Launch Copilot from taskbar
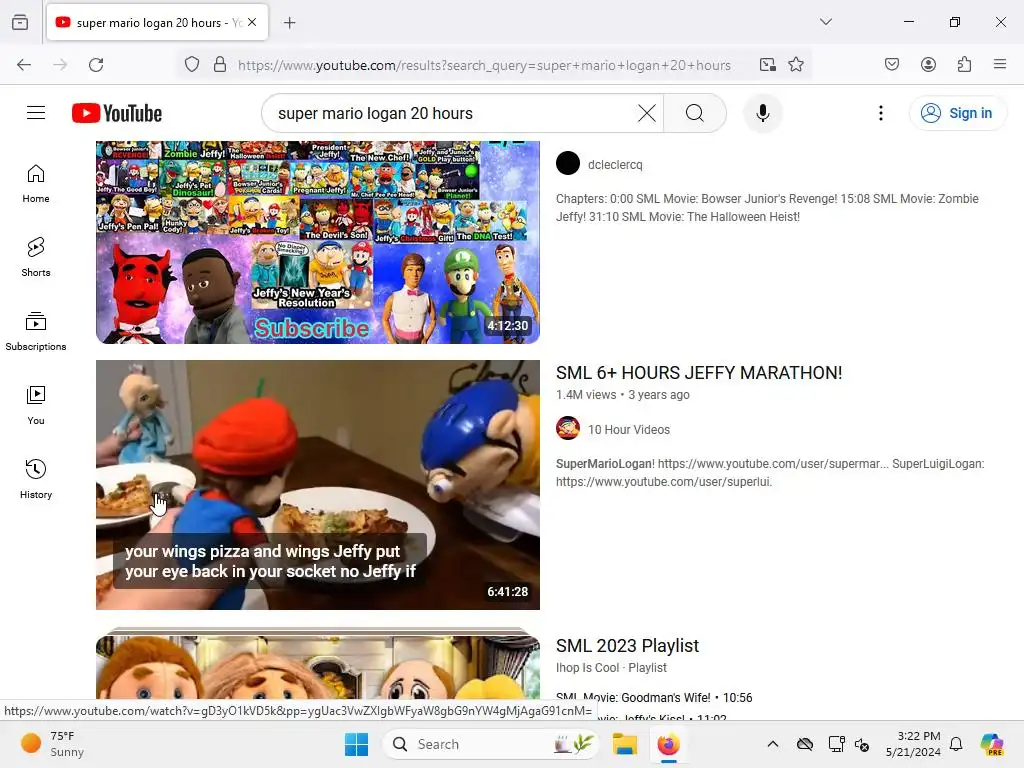Image resolution: width=1024 pixels, height=768 pixels. (x=991, y=744)
